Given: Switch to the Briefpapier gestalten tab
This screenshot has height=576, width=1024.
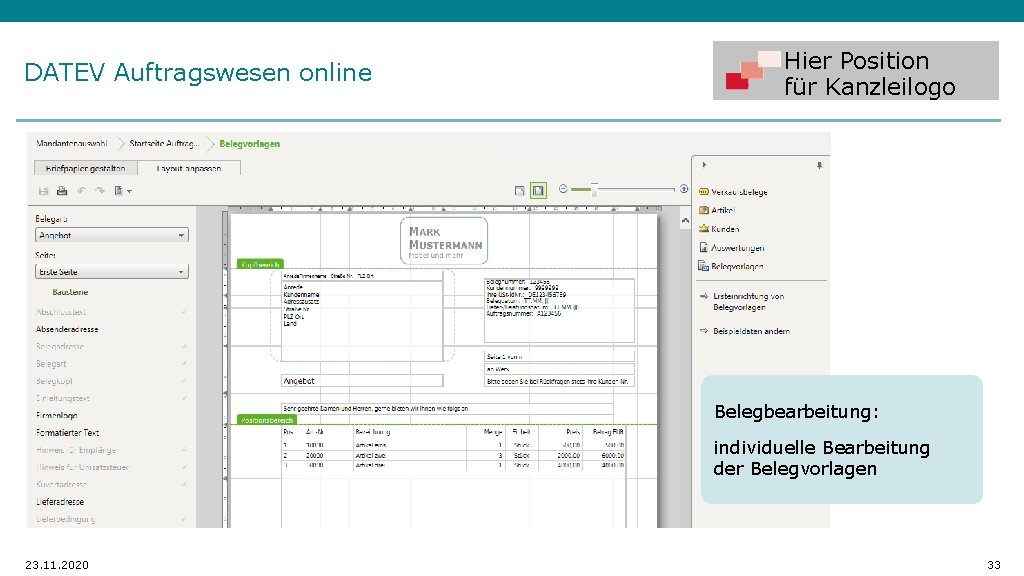Looking at the screenshot, I should [85, 167].
